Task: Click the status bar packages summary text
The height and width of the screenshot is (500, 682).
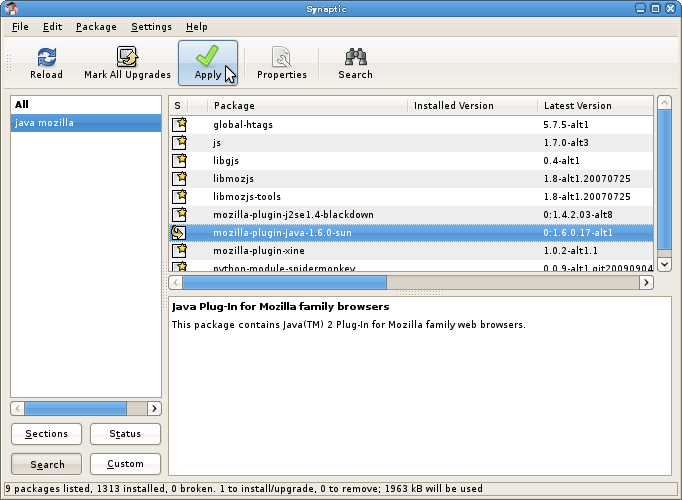Action: click(x=244, y=489)
